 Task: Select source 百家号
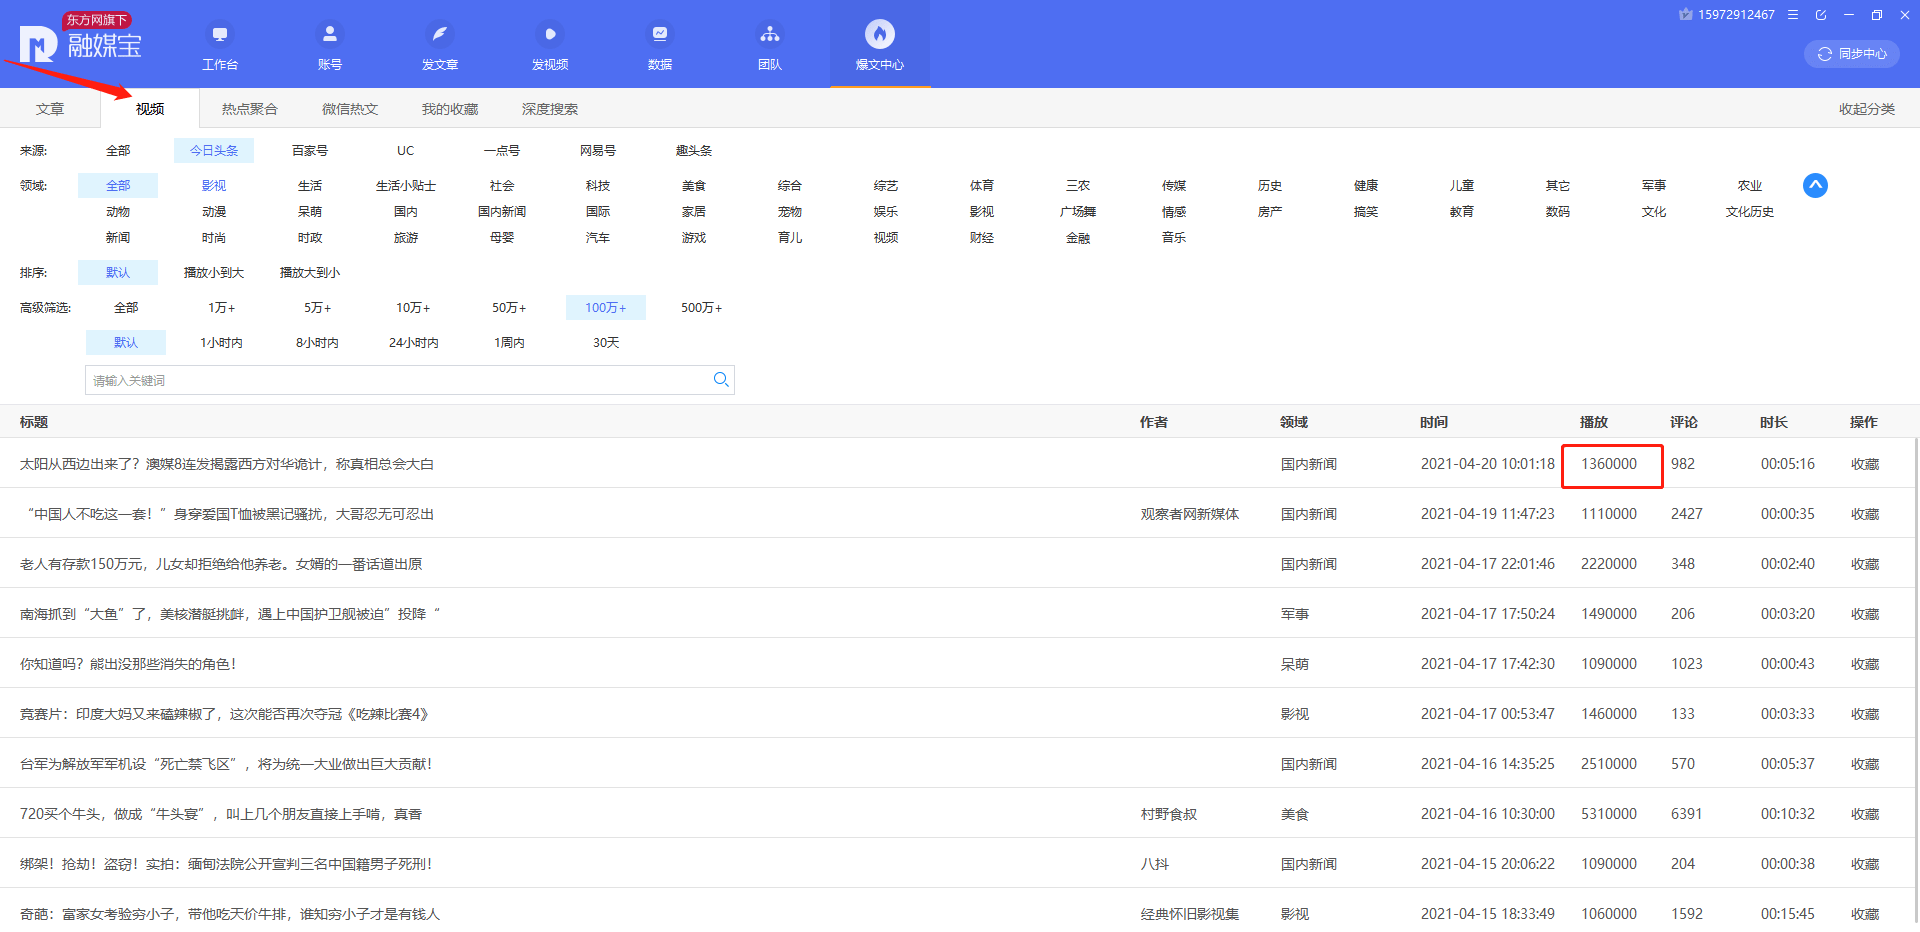pos(310,151)
